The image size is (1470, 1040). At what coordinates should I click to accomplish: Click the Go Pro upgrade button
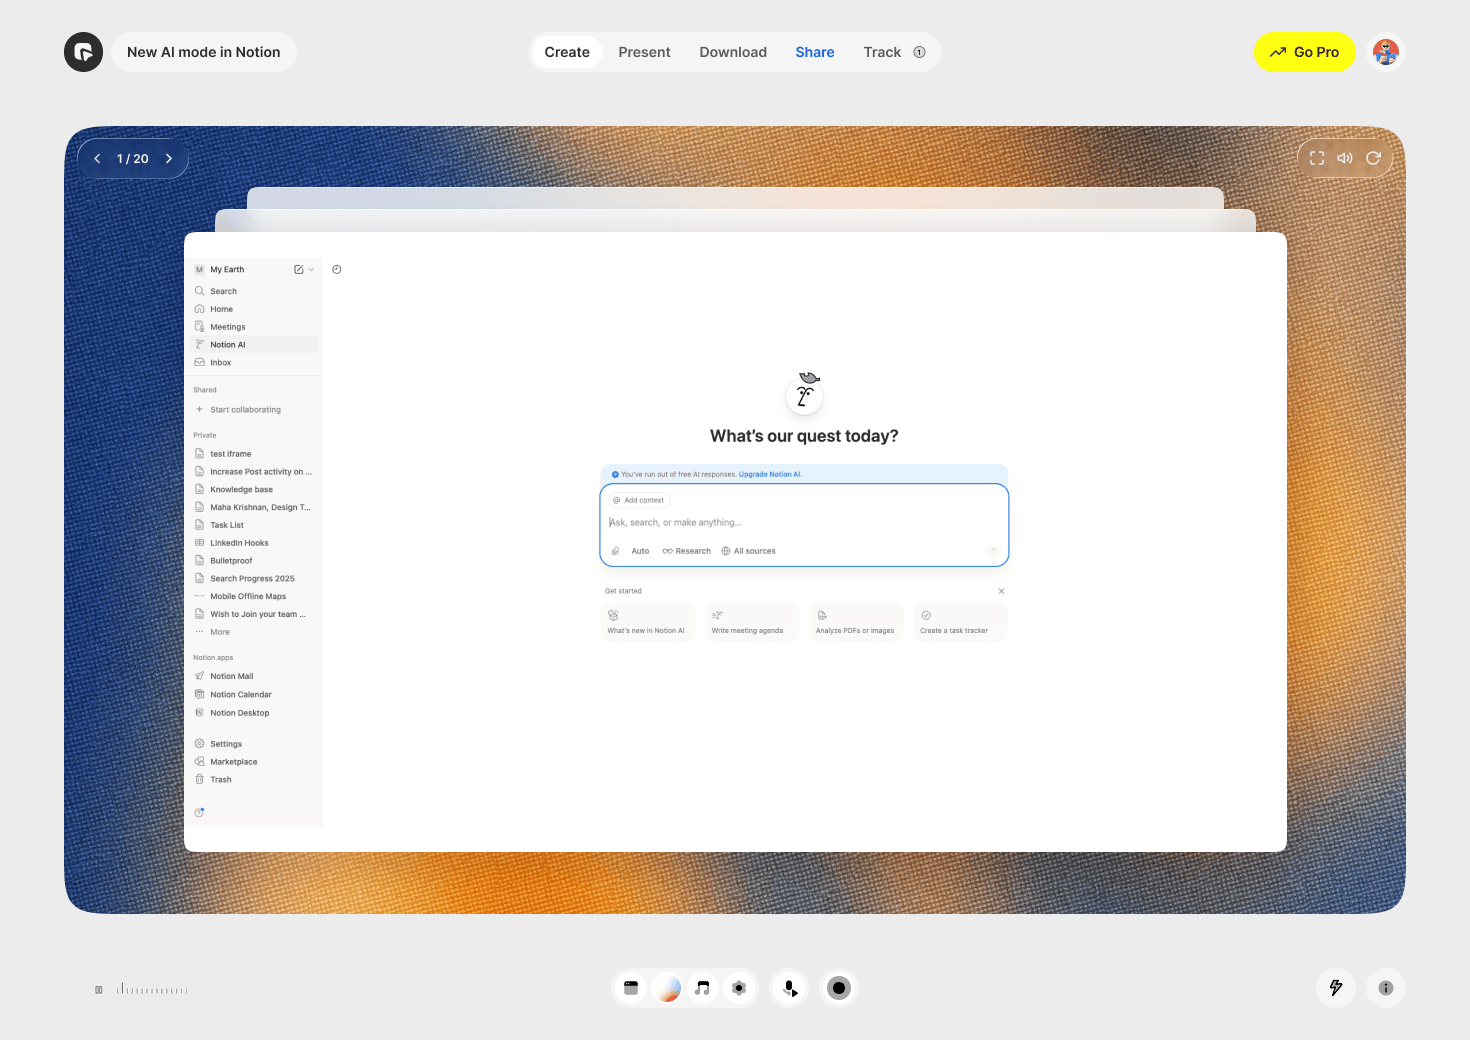[1304, 52]
